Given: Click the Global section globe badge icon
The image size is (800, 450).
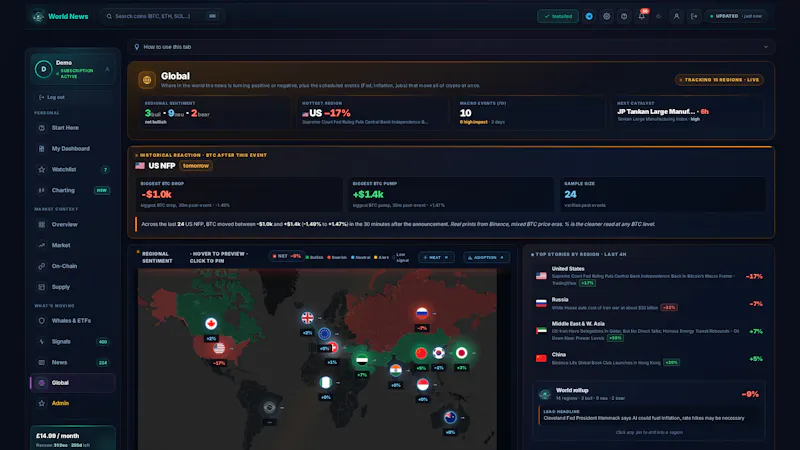Looking at the screenshot, I should [147, 80].
